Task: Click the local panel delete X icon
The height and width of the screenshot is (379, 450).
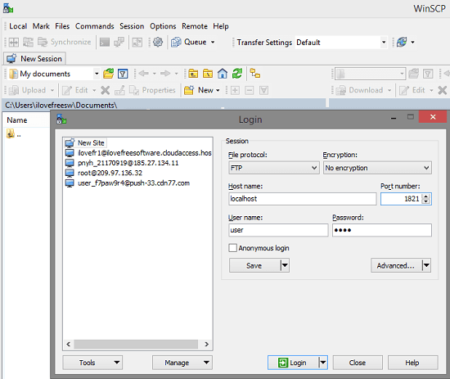Action: 105,90
